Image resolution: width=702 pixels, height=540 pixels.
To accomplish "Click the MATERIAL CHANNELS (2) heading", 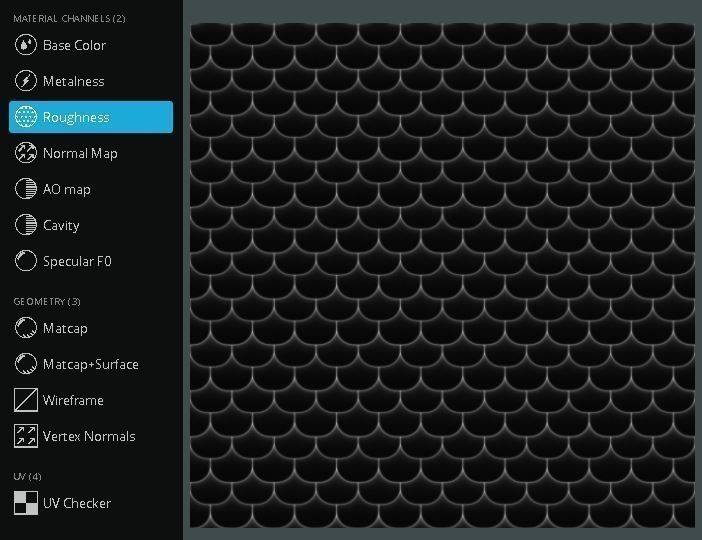I will click(69, 18).
